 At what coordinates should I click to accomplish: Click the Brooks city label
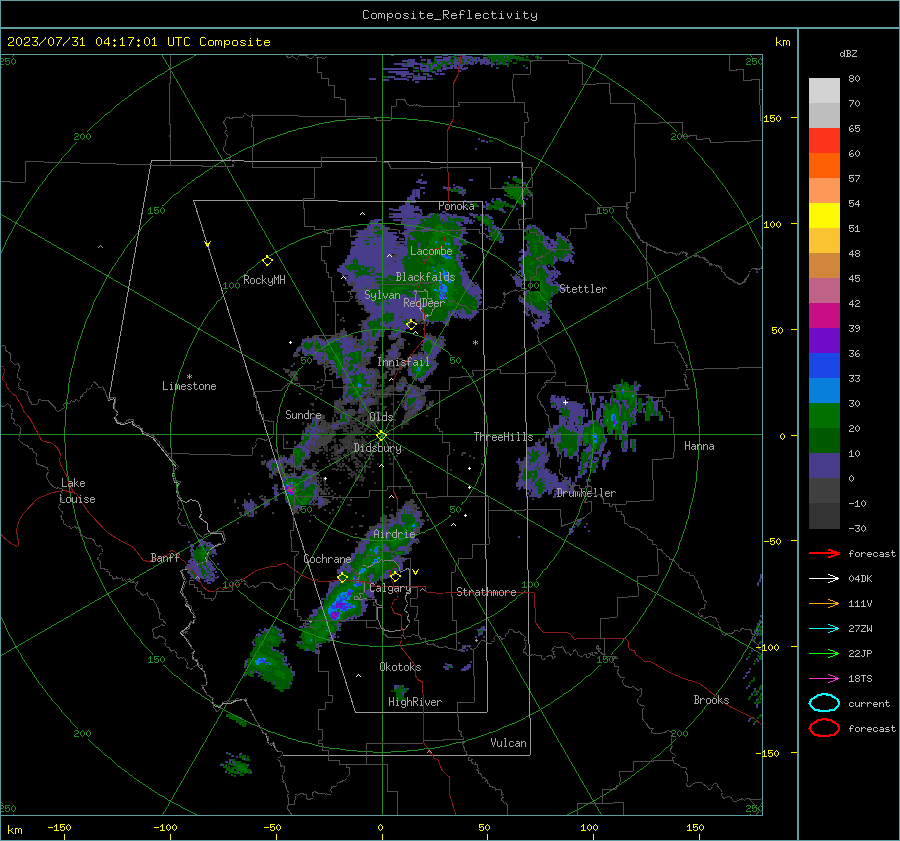tap(711, 700)
